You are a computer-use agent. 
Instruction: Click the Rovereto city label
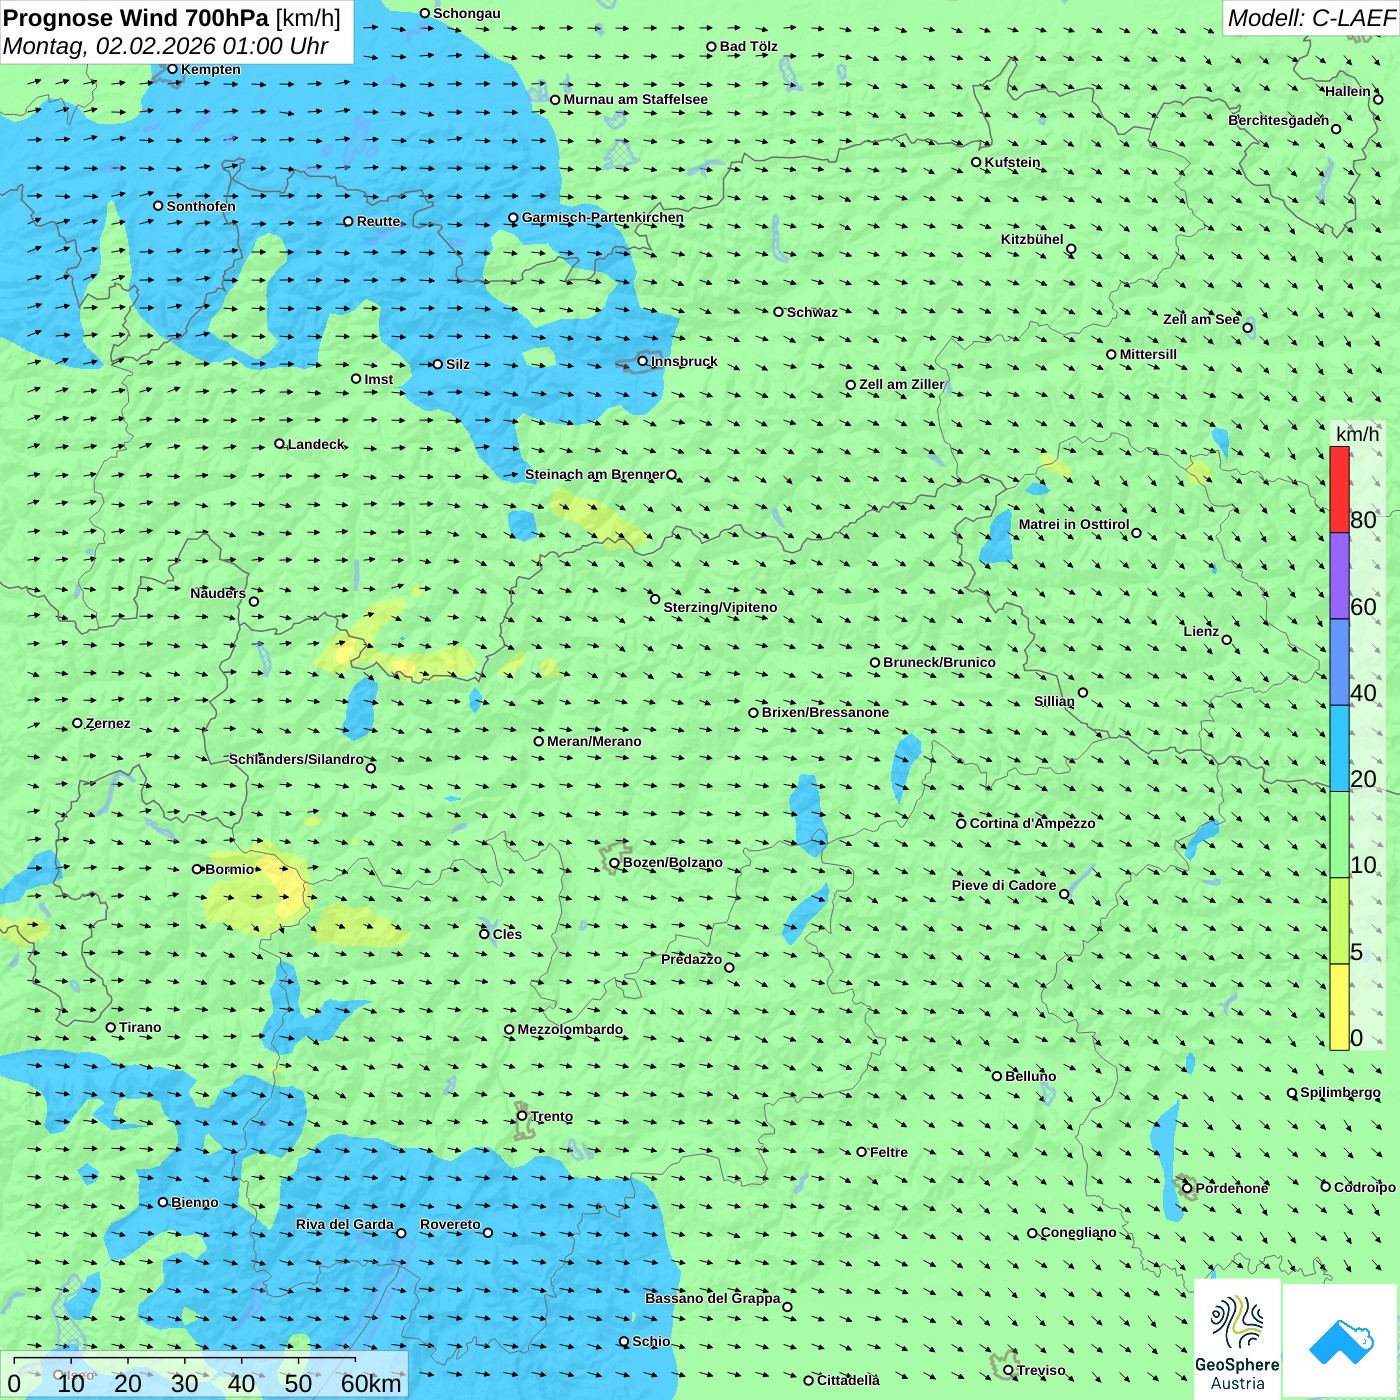450,1224
